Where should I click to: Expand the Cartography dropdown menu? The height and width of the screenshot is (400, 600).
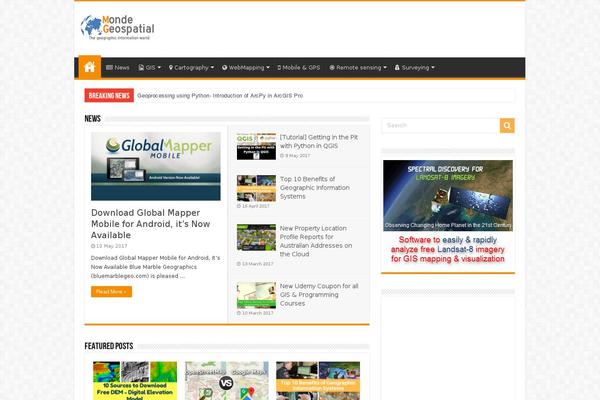click(x=191, y=68)
